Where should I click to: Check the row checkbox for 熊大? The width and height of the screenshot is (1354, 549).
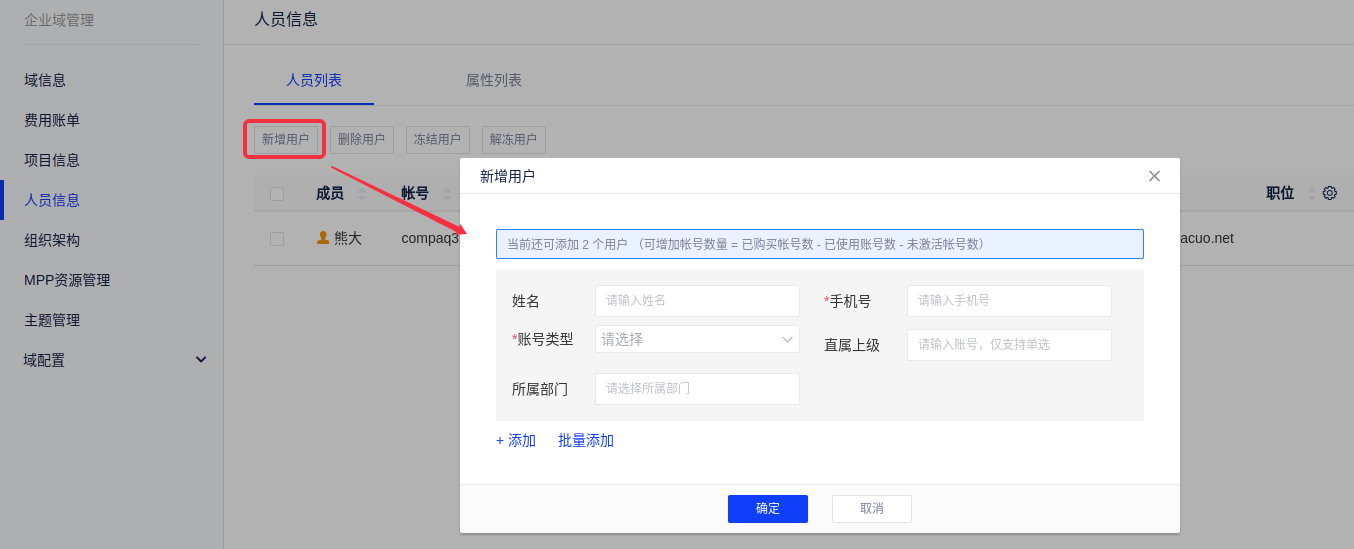(x=277, y=239)
